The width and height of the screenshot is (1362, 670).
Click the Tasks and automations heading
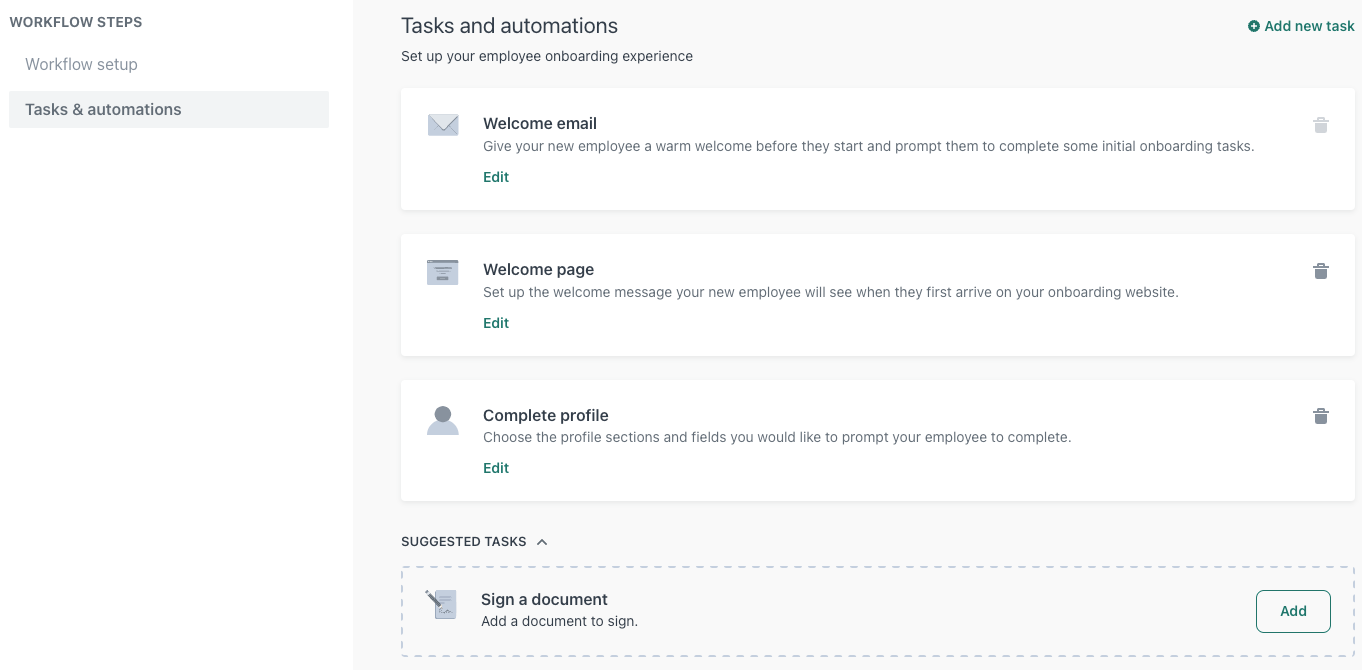pos(510,26)
